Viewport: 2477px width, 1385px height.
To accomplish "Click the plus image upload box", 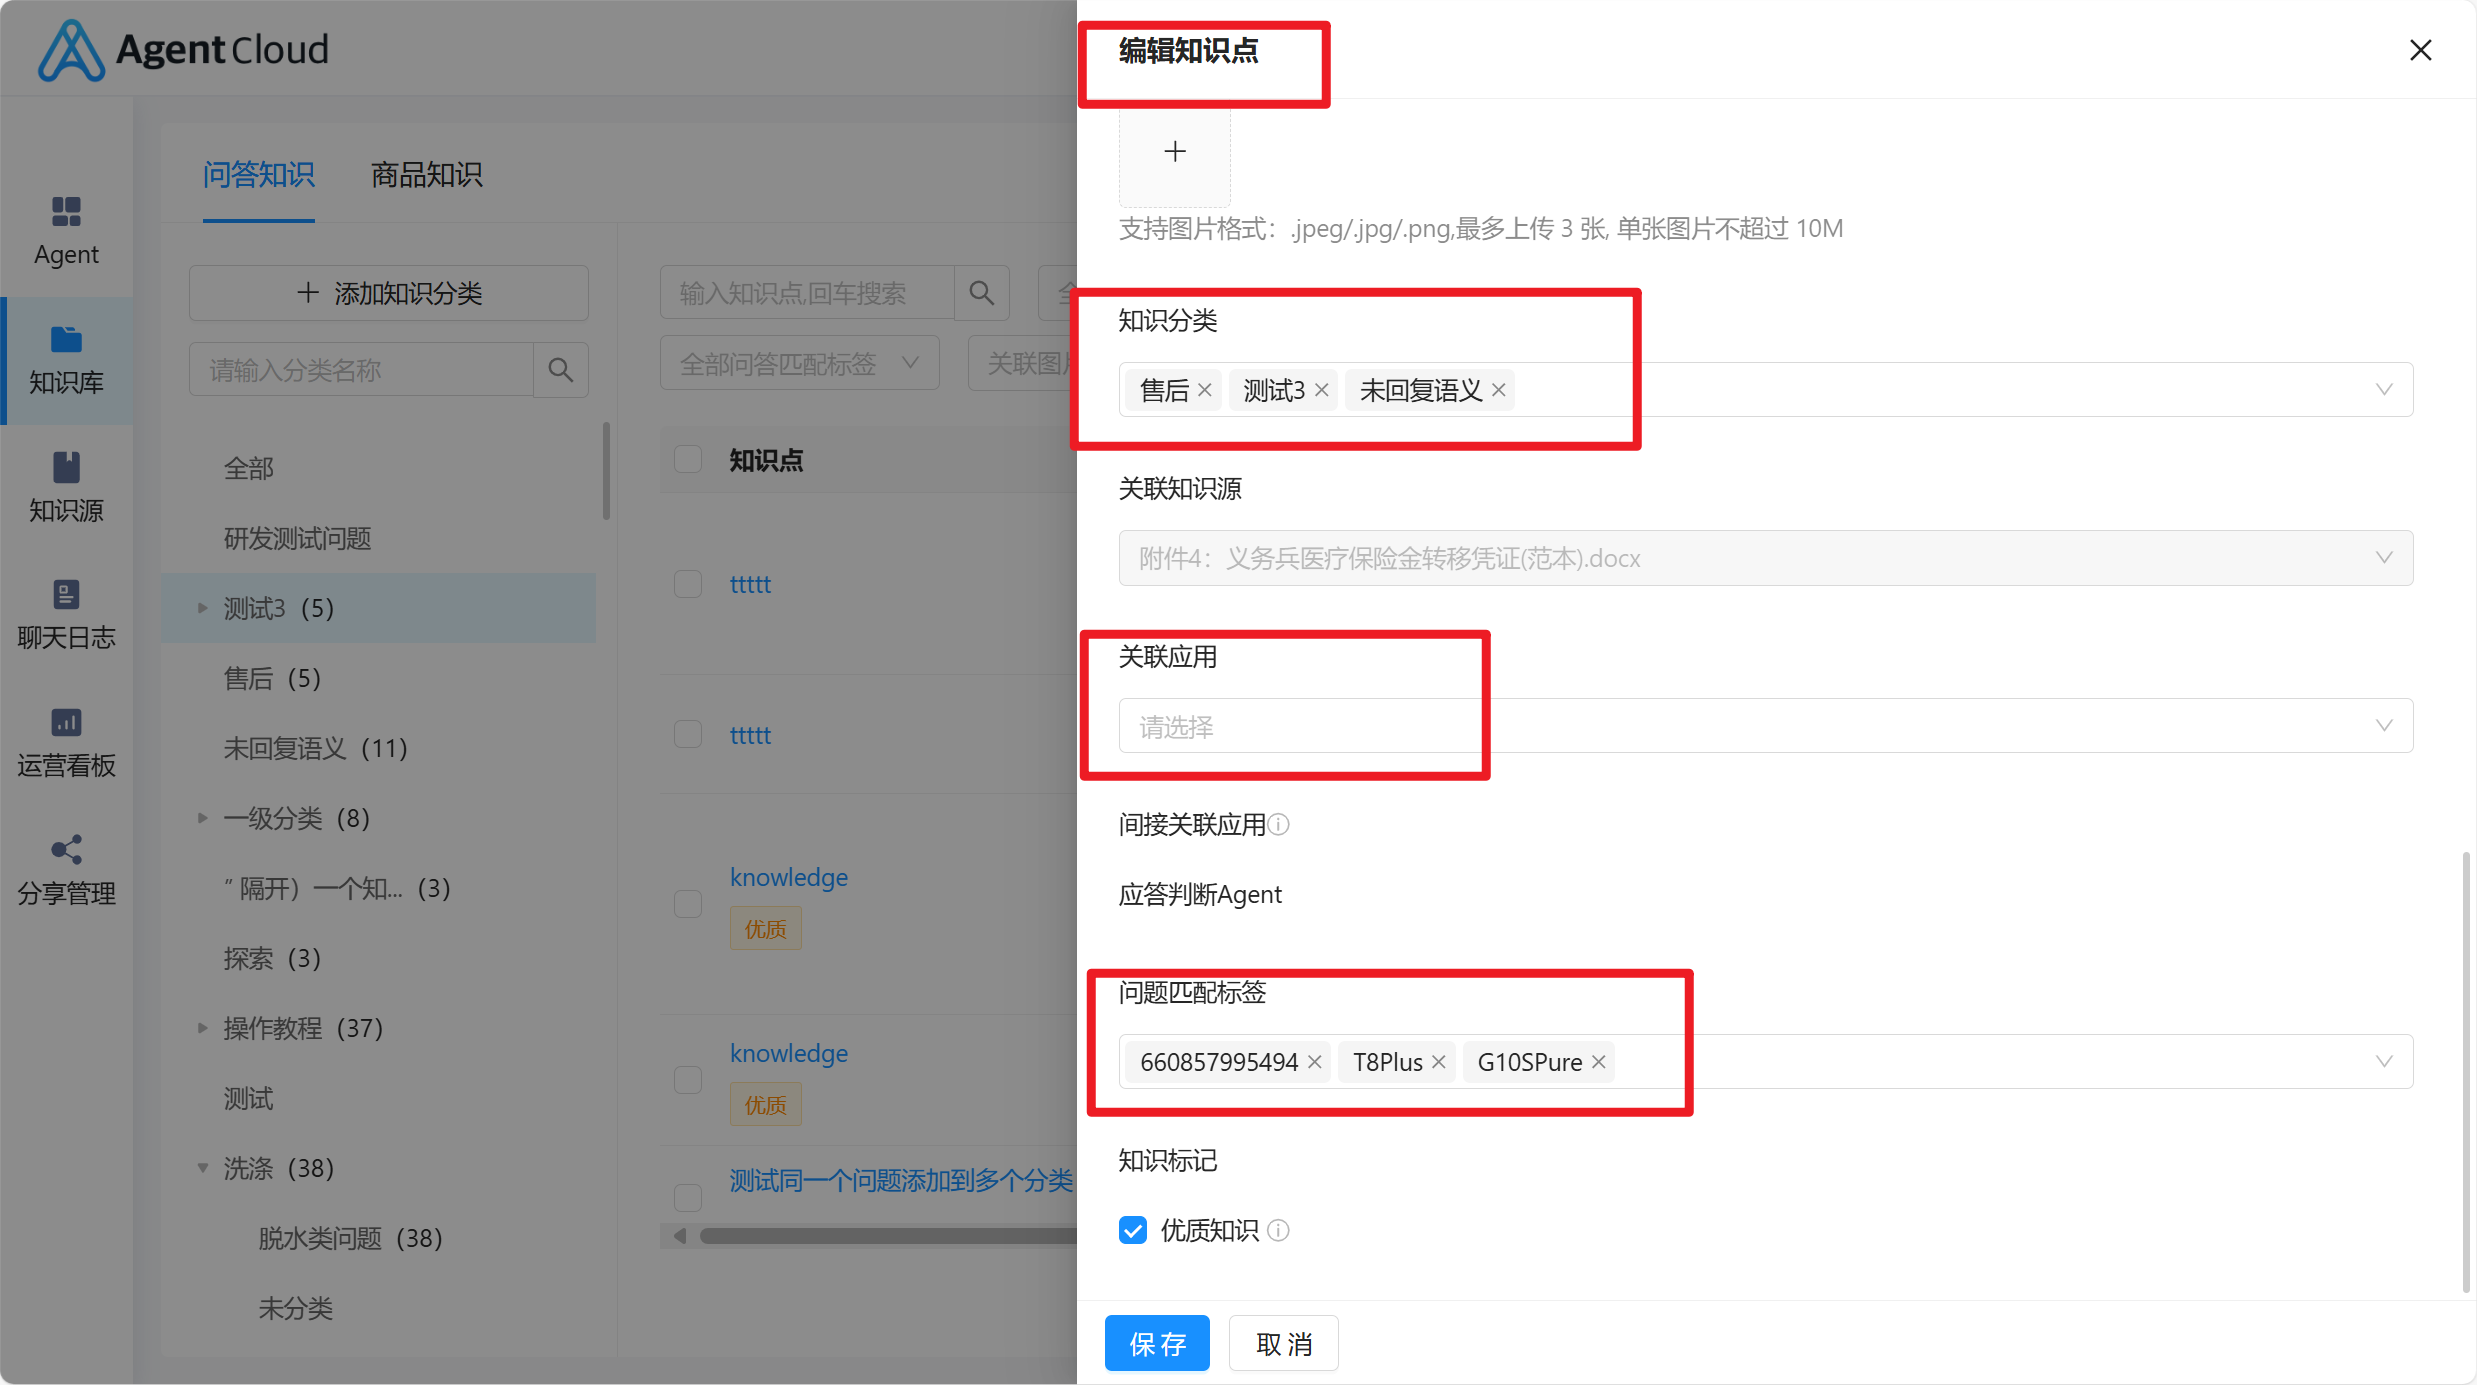I will [1175, 152].
